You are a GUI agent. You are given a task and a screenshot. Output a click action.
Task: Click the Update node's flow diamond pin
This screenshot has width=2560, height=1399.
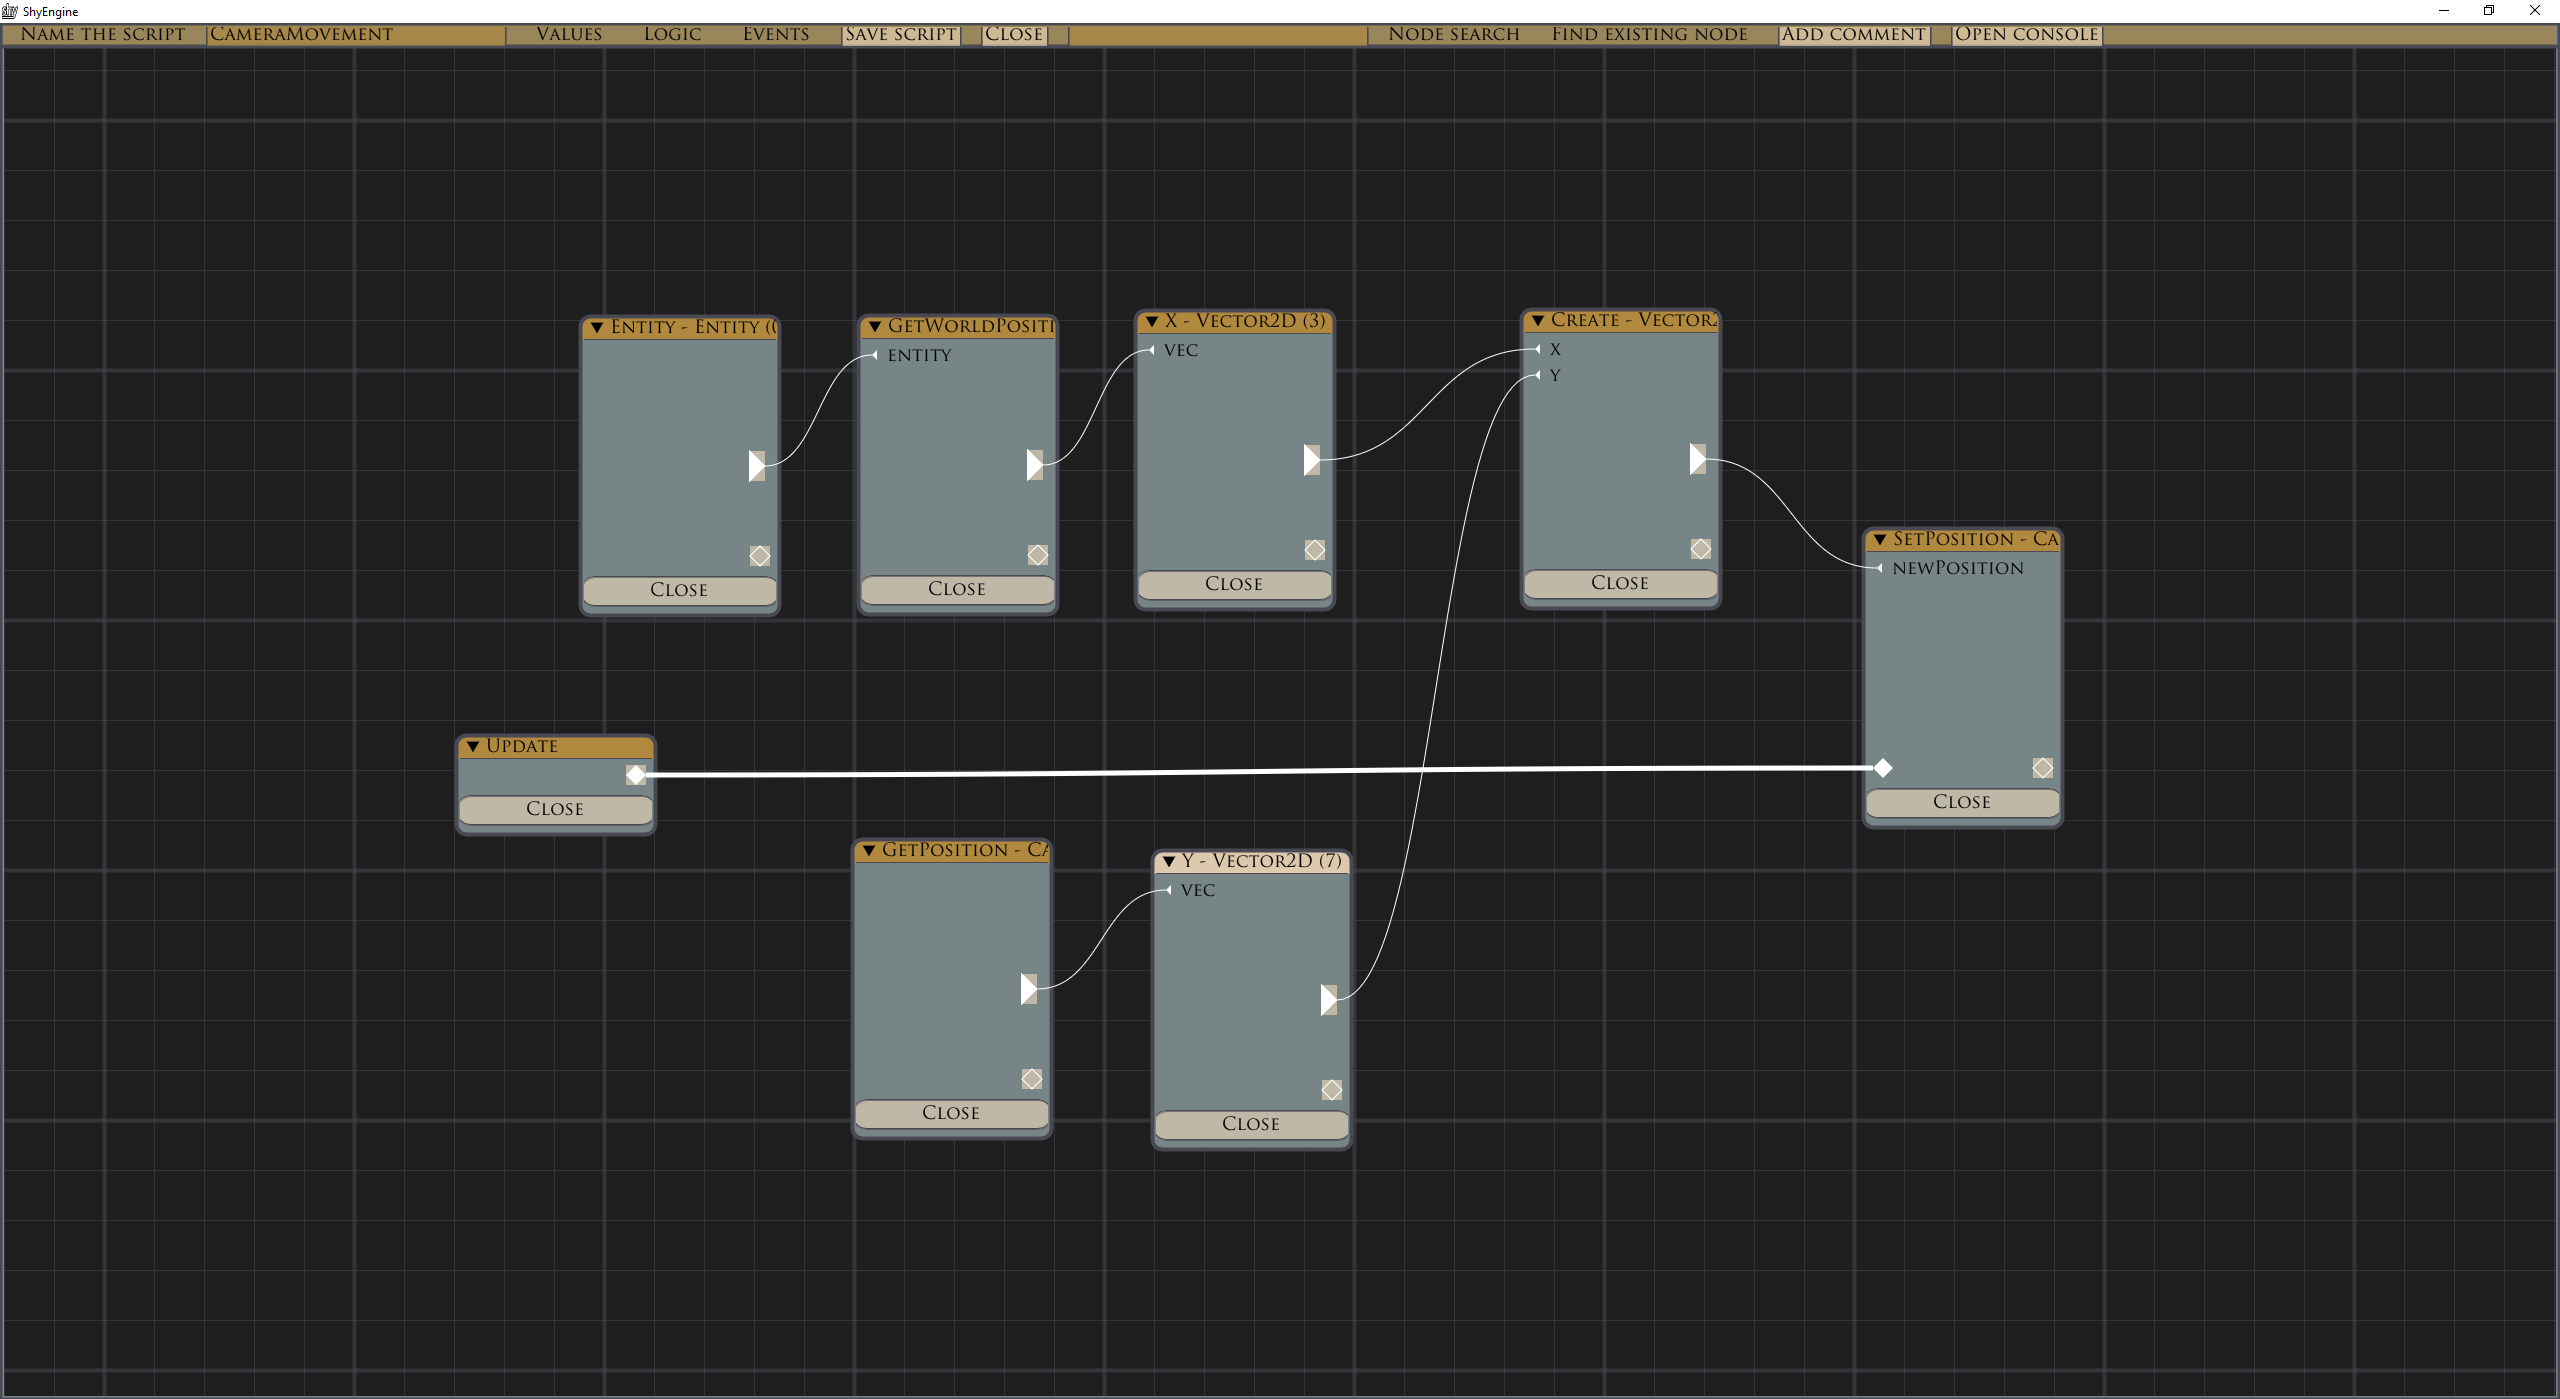click(x=636, y=775)
